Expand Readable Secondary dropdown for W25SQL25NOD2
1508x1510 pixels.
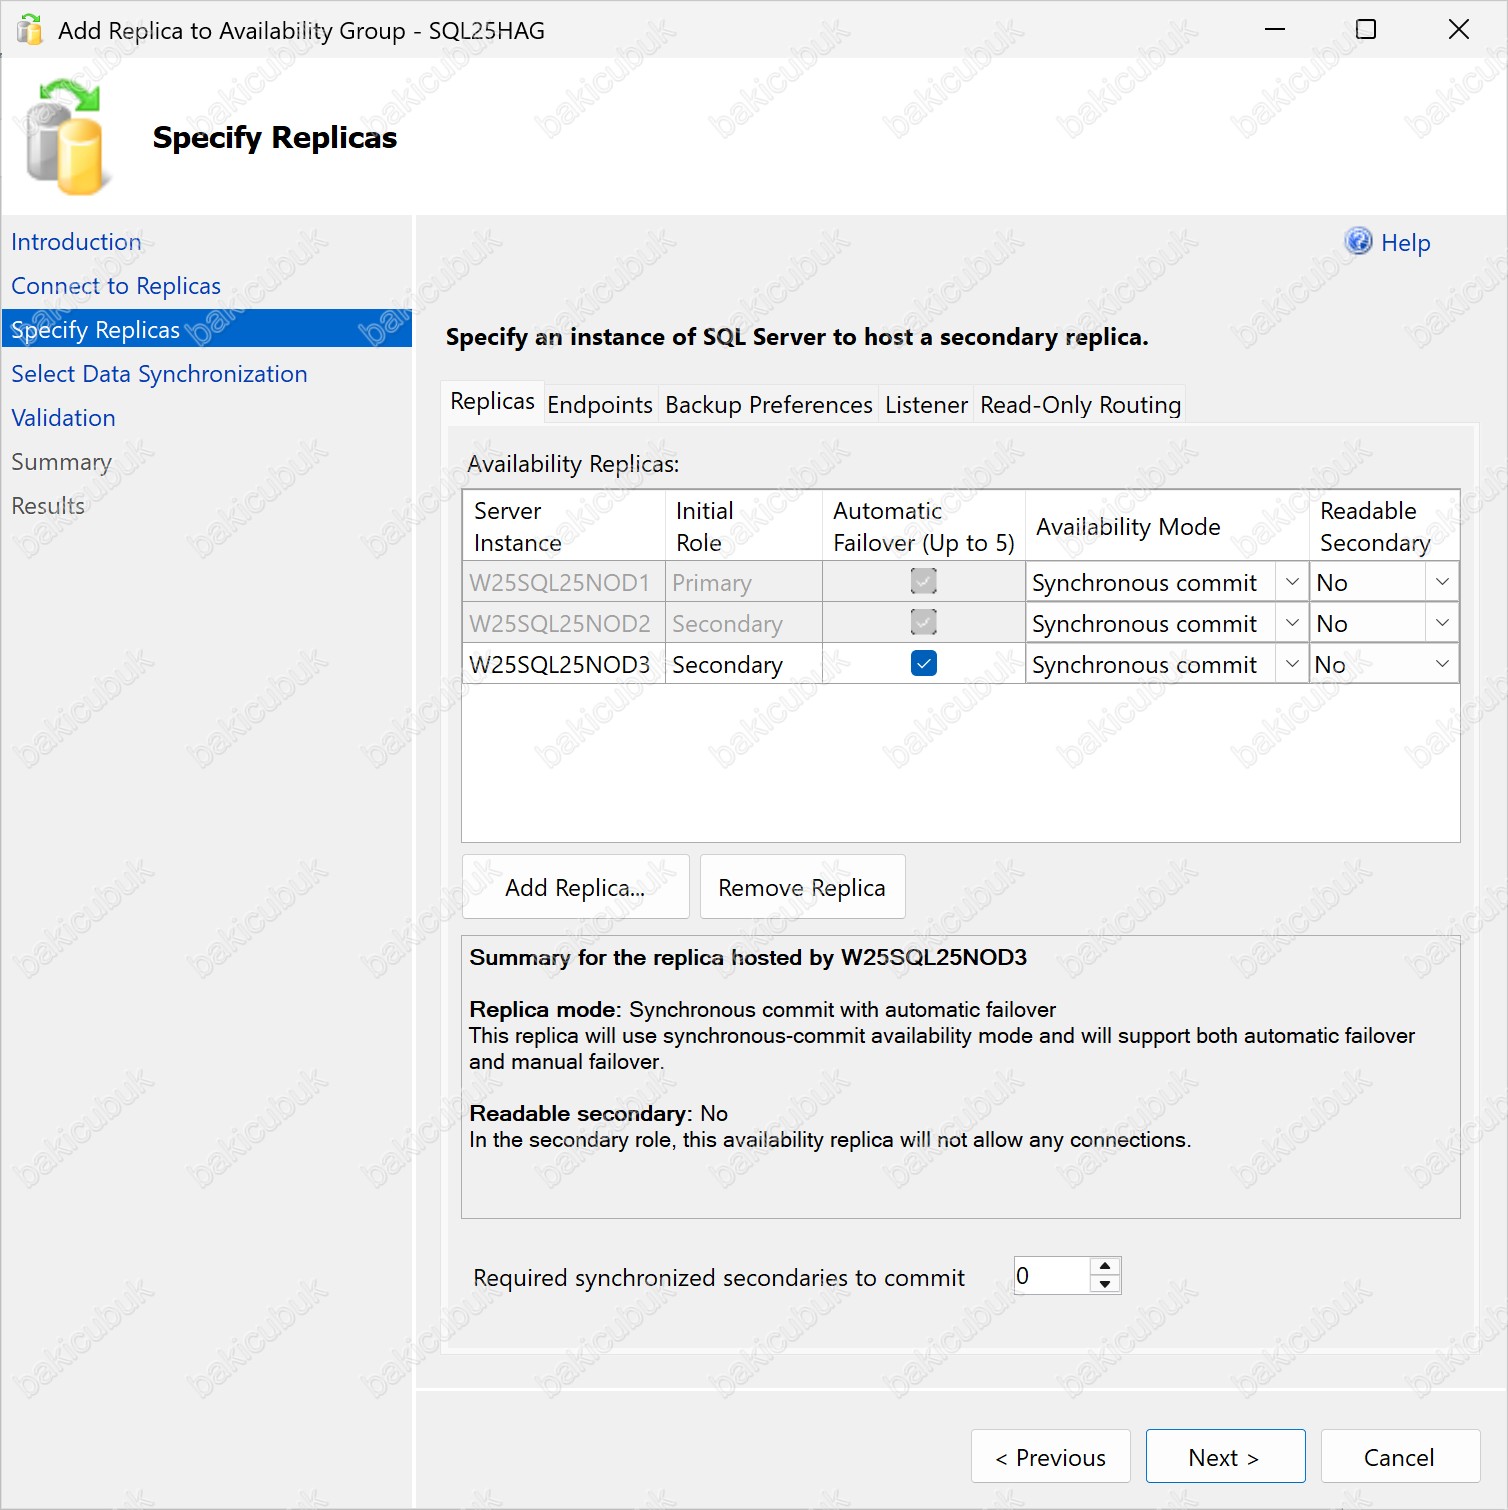click(1442, 623)
